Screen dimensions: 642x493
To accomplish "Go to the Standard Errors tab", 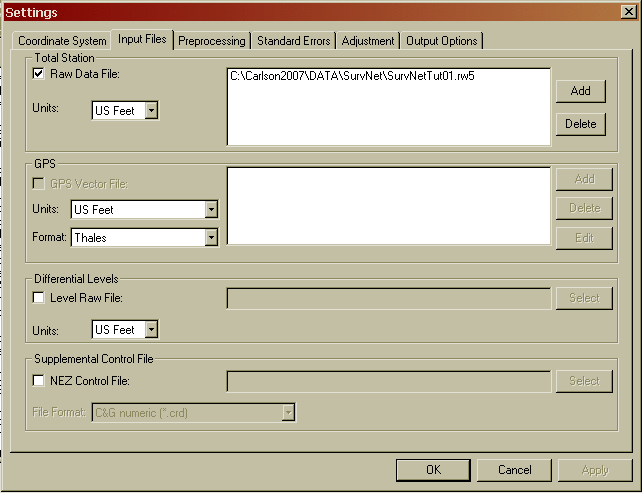I will pos(294,41).
